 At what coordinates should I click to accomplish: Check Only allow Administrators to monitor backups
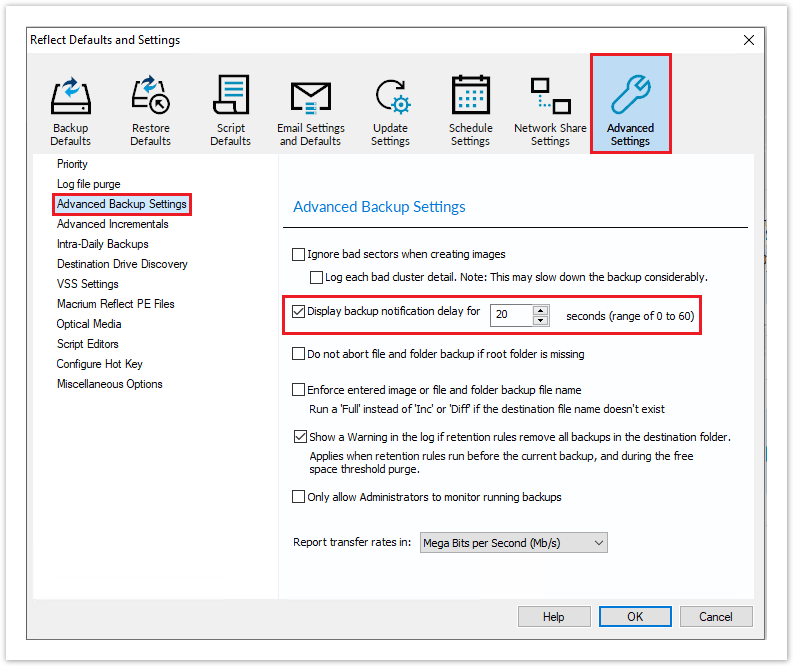pyautogui.click(x=298, y=497)
